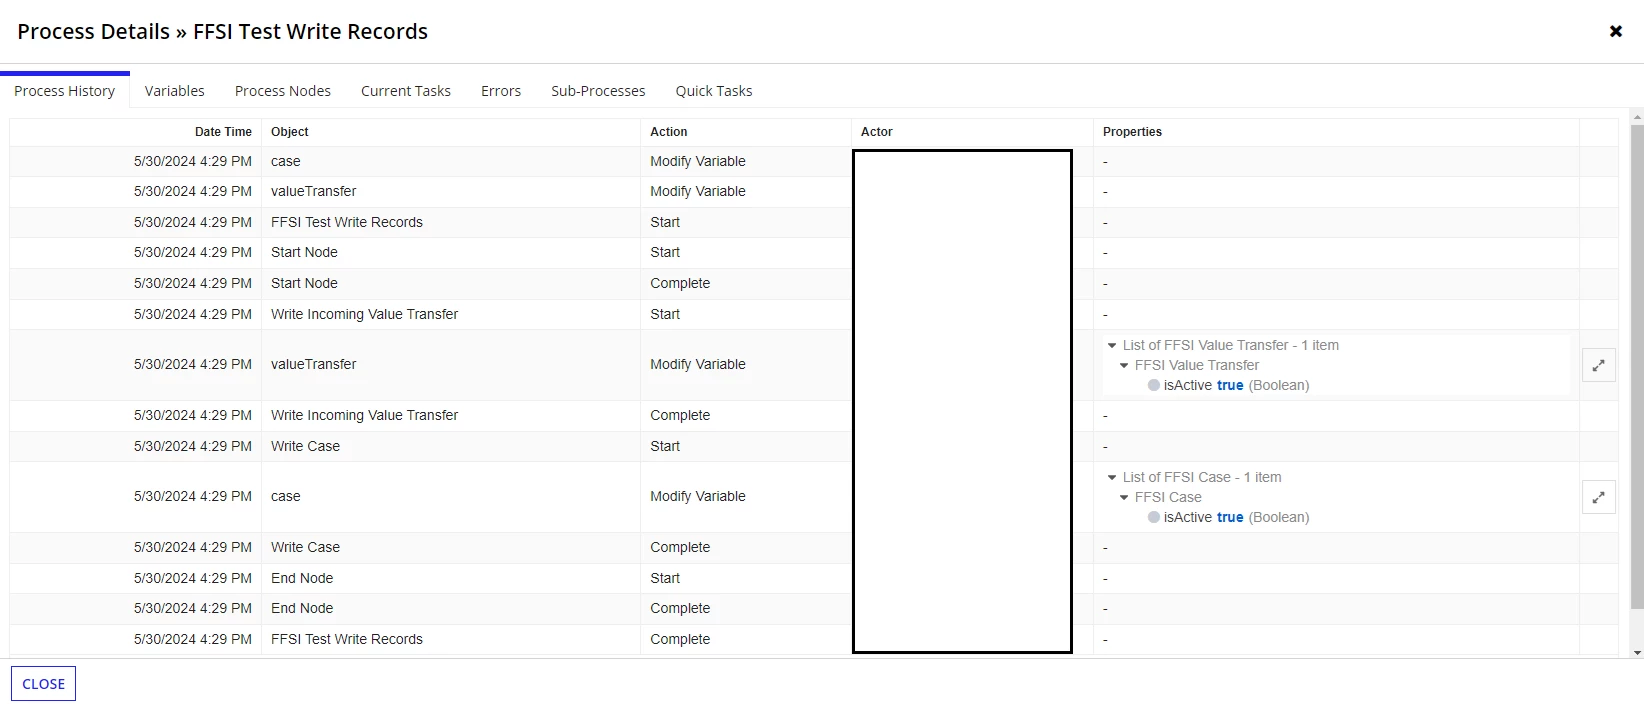
Task: Switch to the Process Nodes tab
Action: coord(283,91)
